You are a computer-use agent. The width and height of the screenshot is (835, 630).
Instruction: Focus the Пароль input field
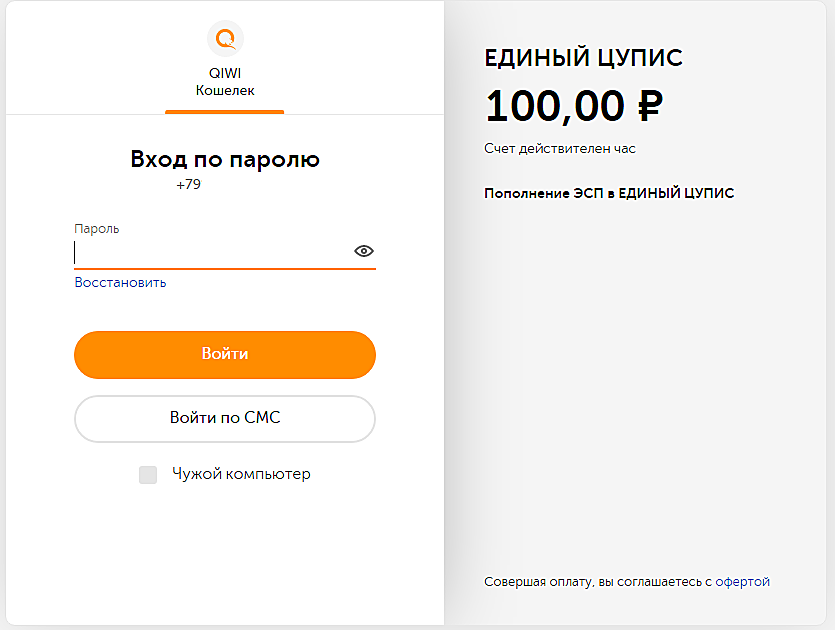click(213, 253)
